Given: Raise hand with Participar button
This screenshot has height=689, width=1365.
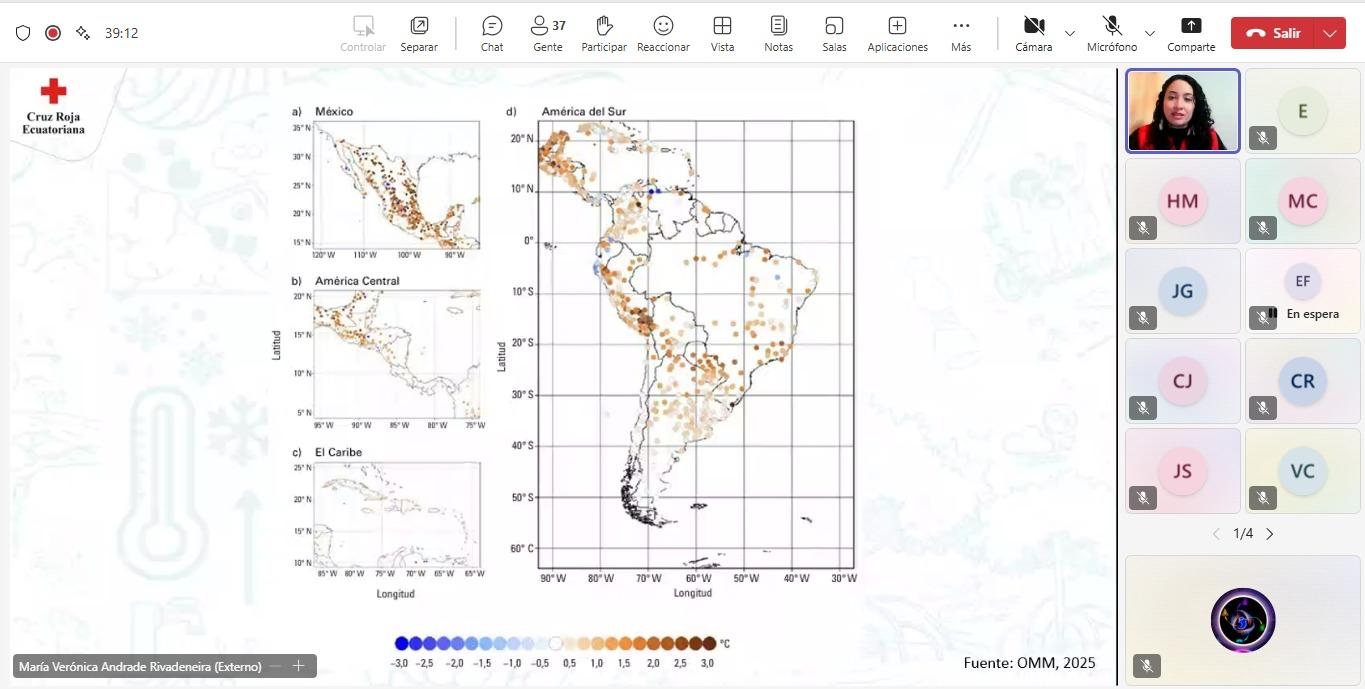Looking at the screenshot, I should point(604,33).
